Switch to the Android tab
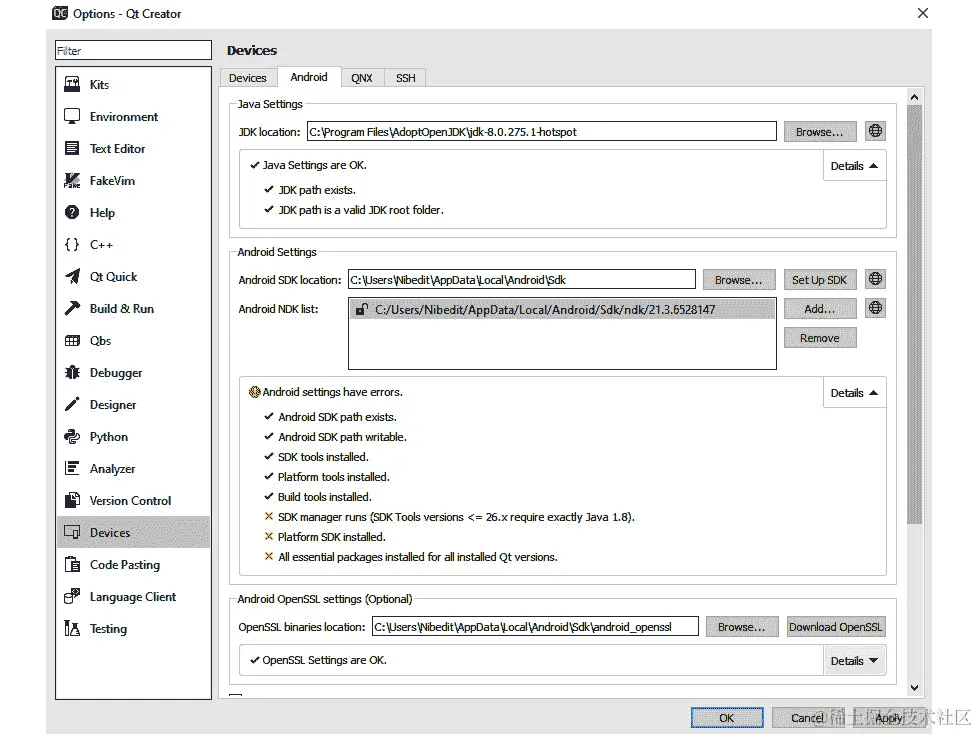The image size is (978, 734). (309, 77)
